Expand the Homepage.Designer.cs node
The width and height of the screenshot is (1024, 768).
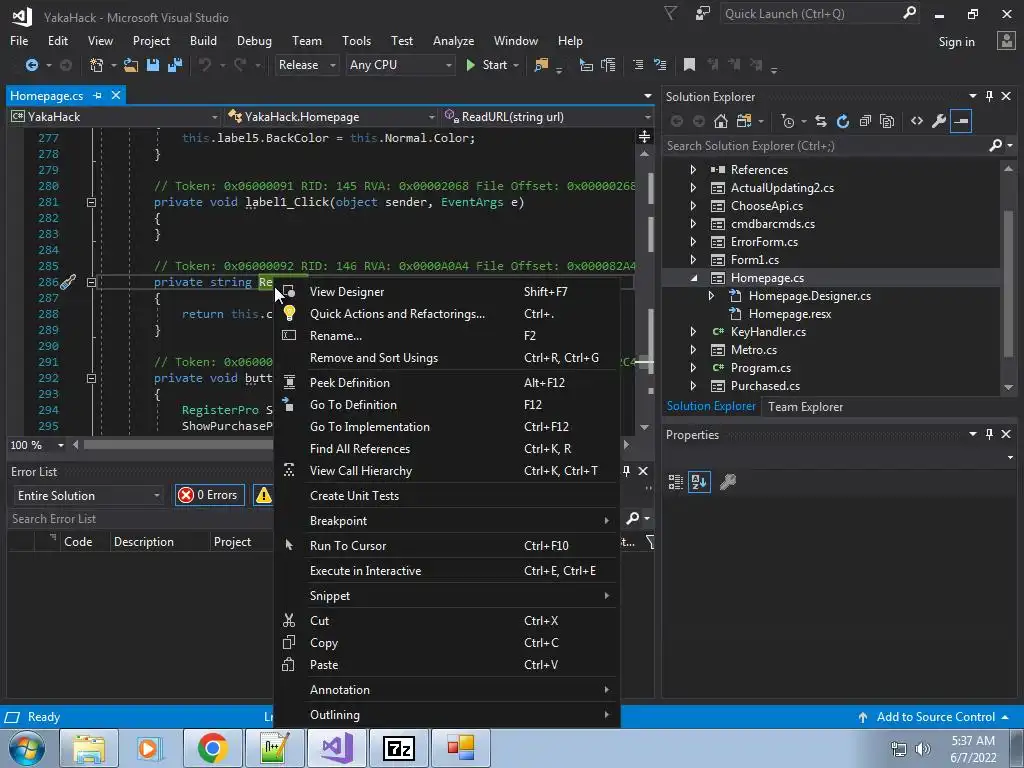[711, 296]
